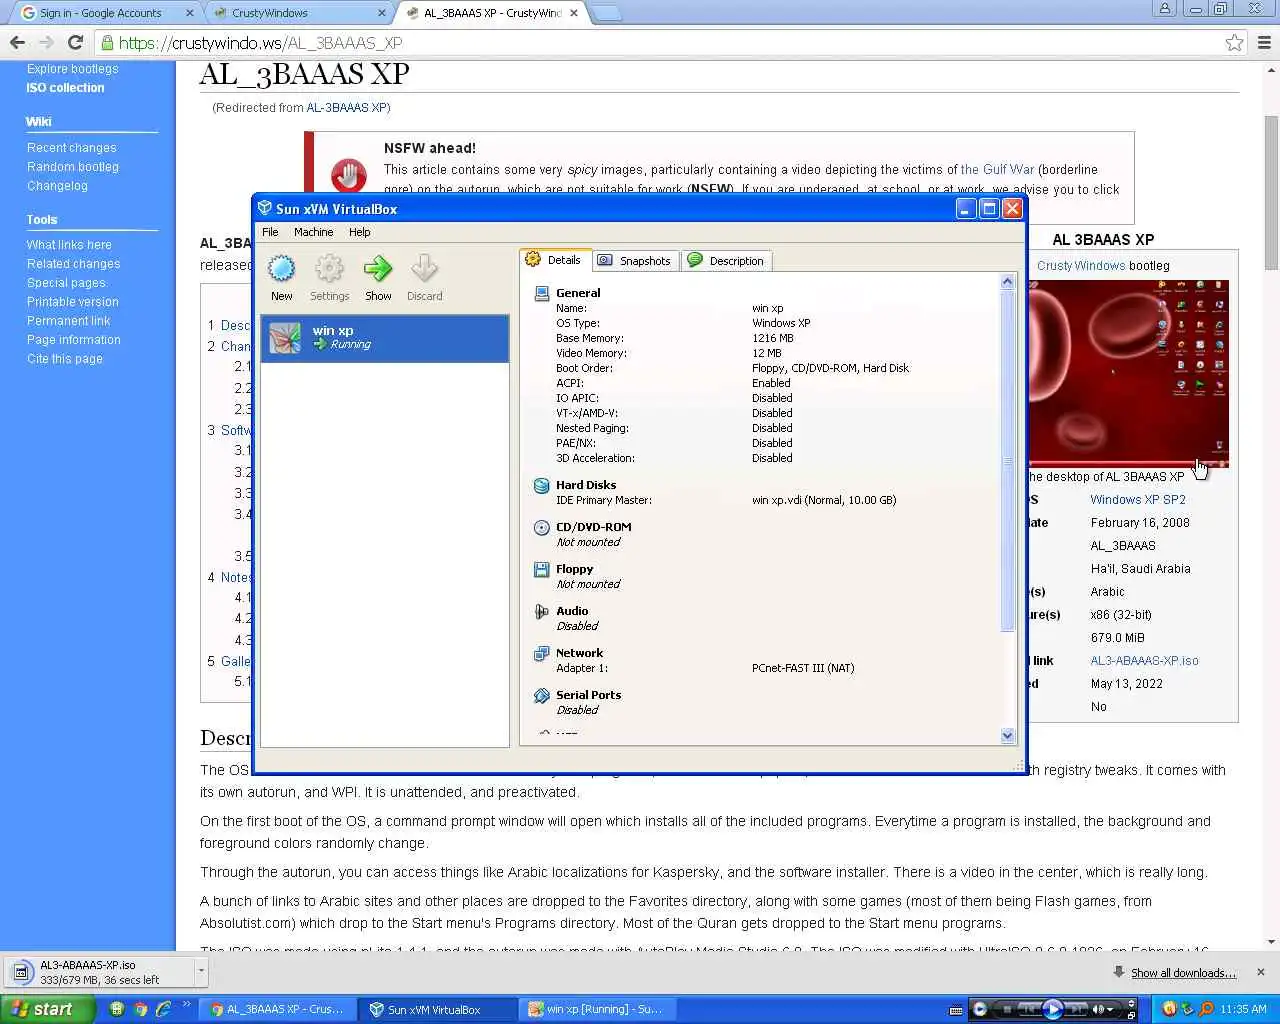The image size is (1280, 1024).
Task: Click the New virtual machine icon
Action: click(x=282, y=269)
